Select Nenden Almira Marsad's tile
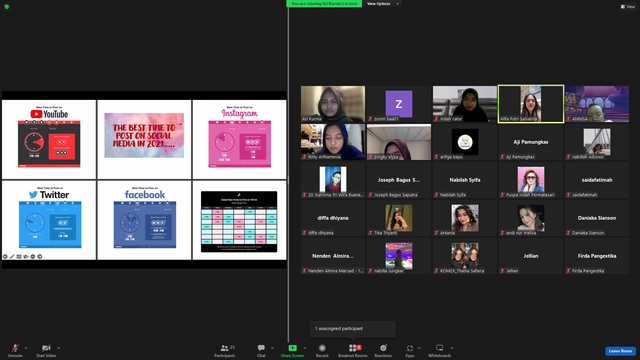 (x=333, y=256)
